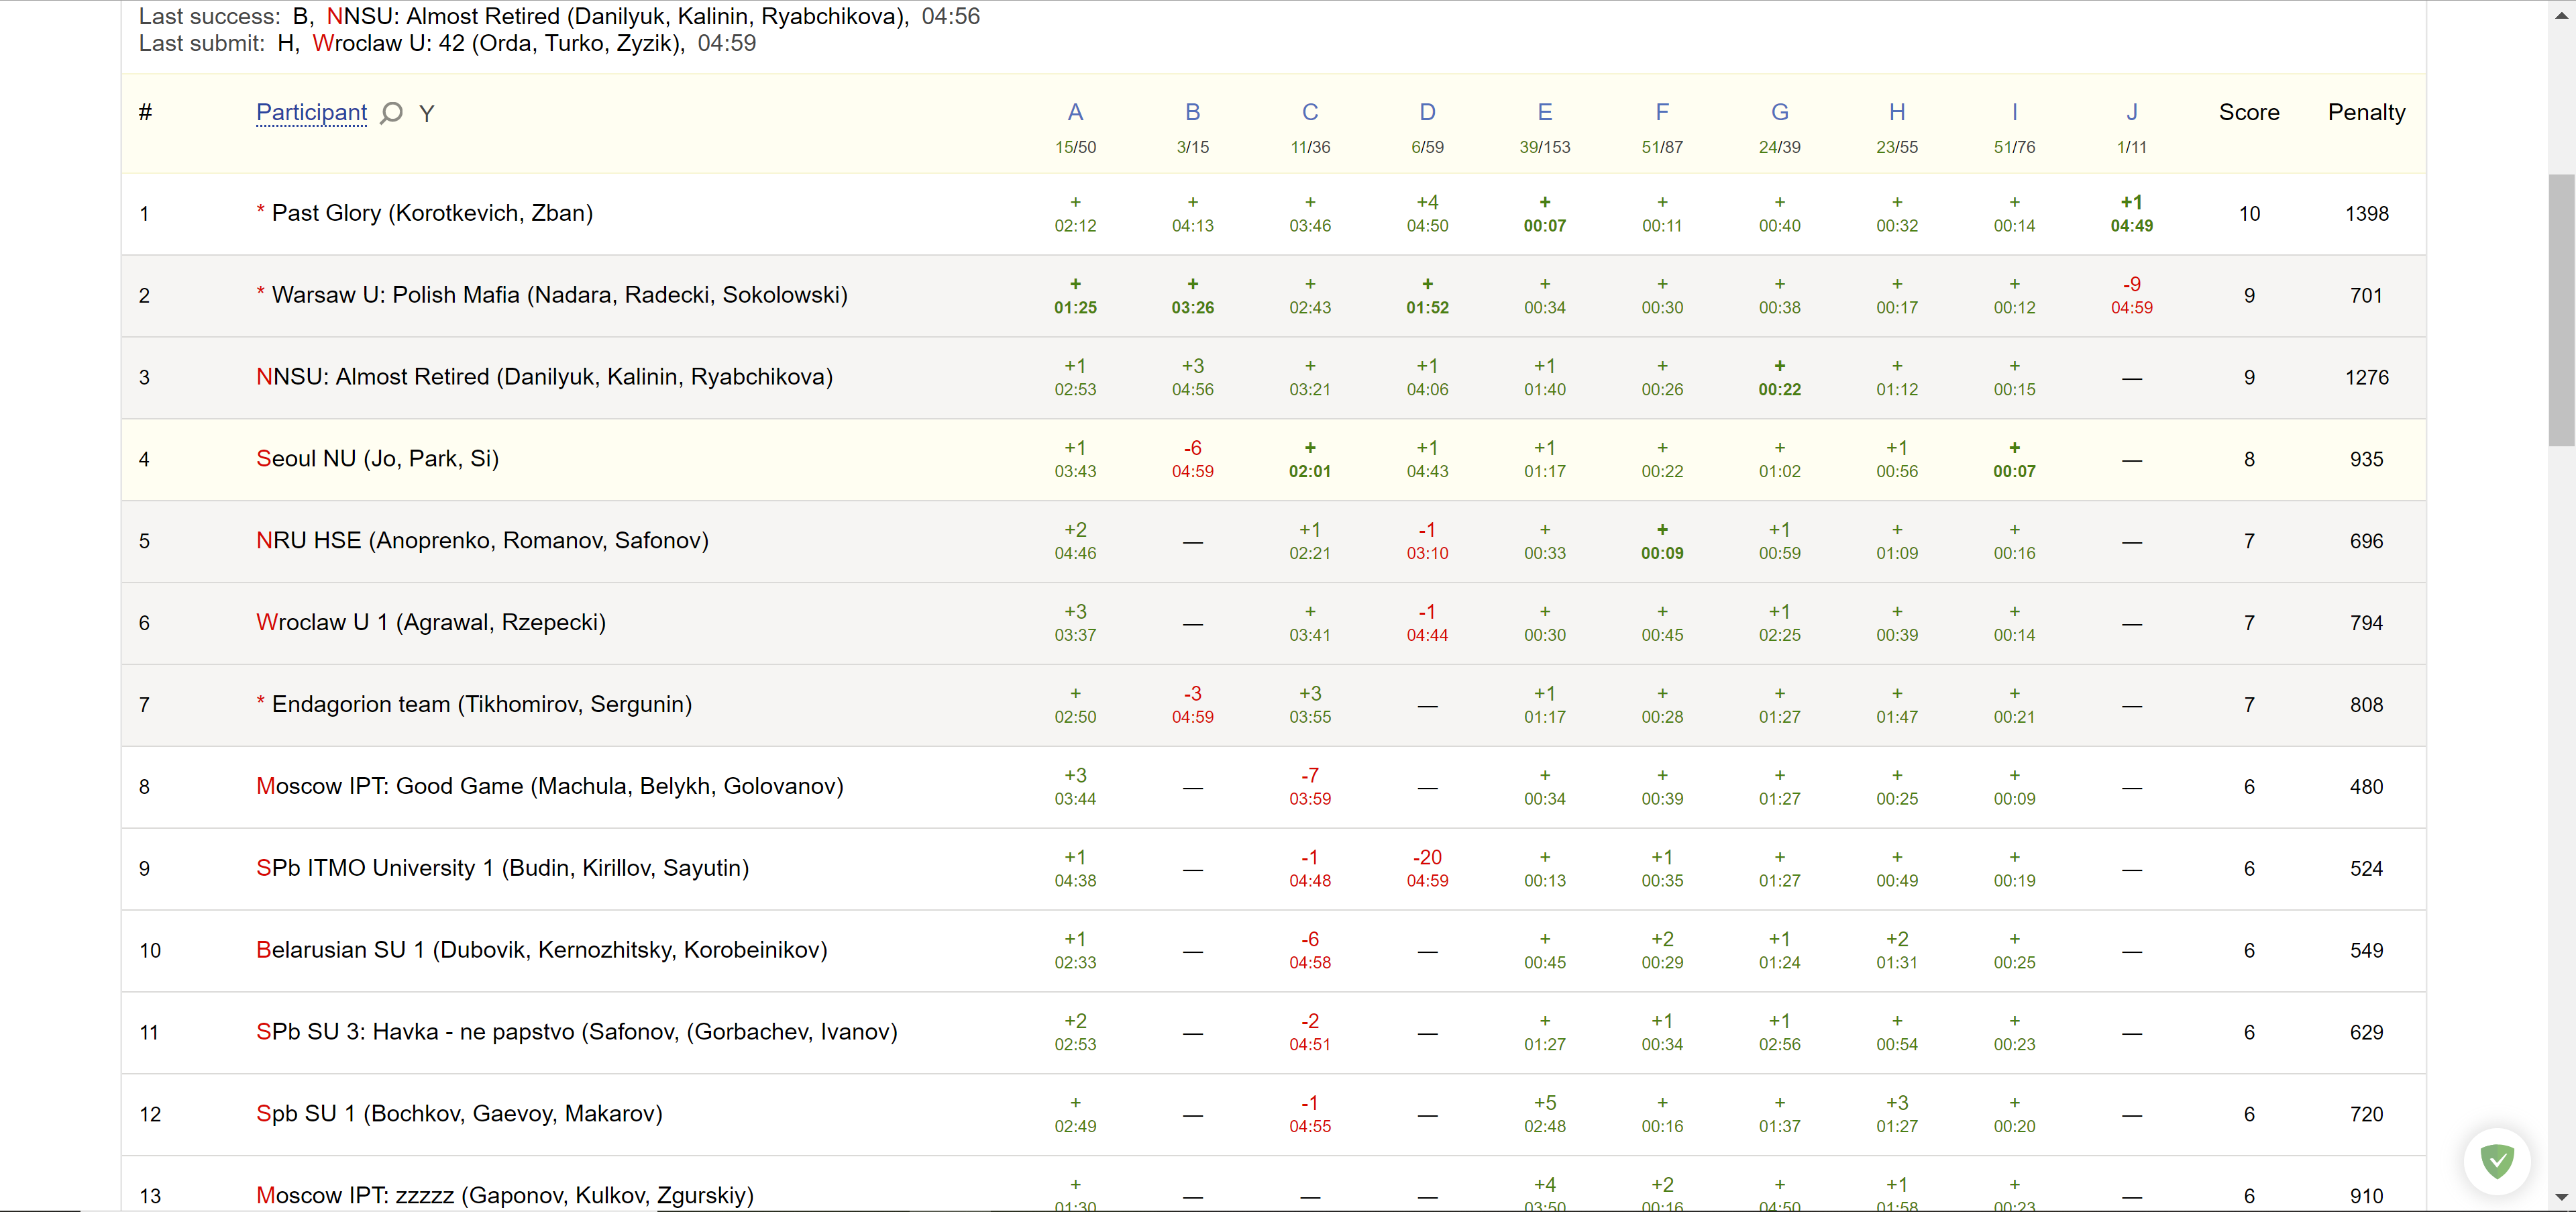Open problem E column header

[x=1544, y=112]
